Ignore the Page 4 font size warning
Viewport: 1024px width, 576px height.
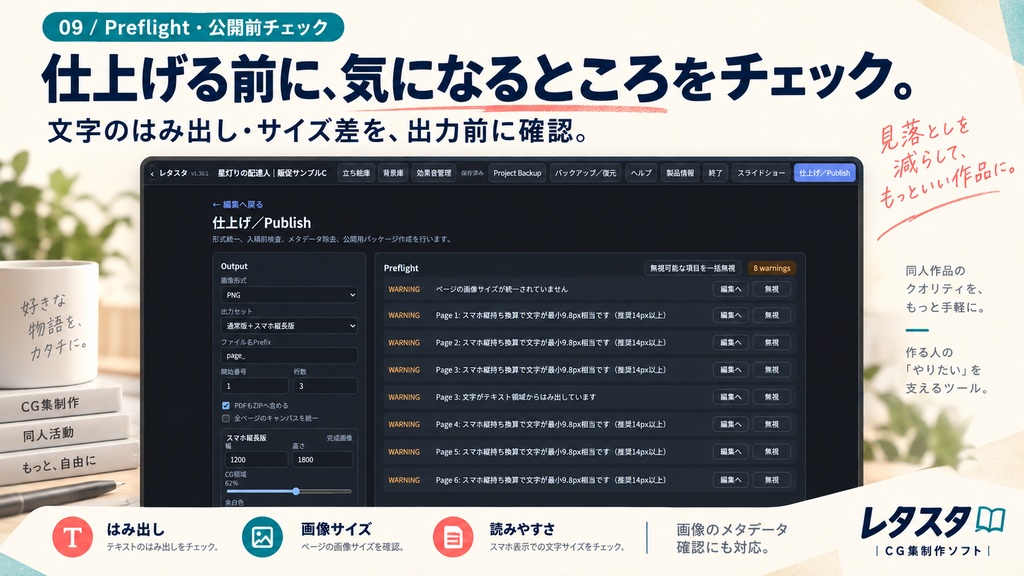pos(772,424)
